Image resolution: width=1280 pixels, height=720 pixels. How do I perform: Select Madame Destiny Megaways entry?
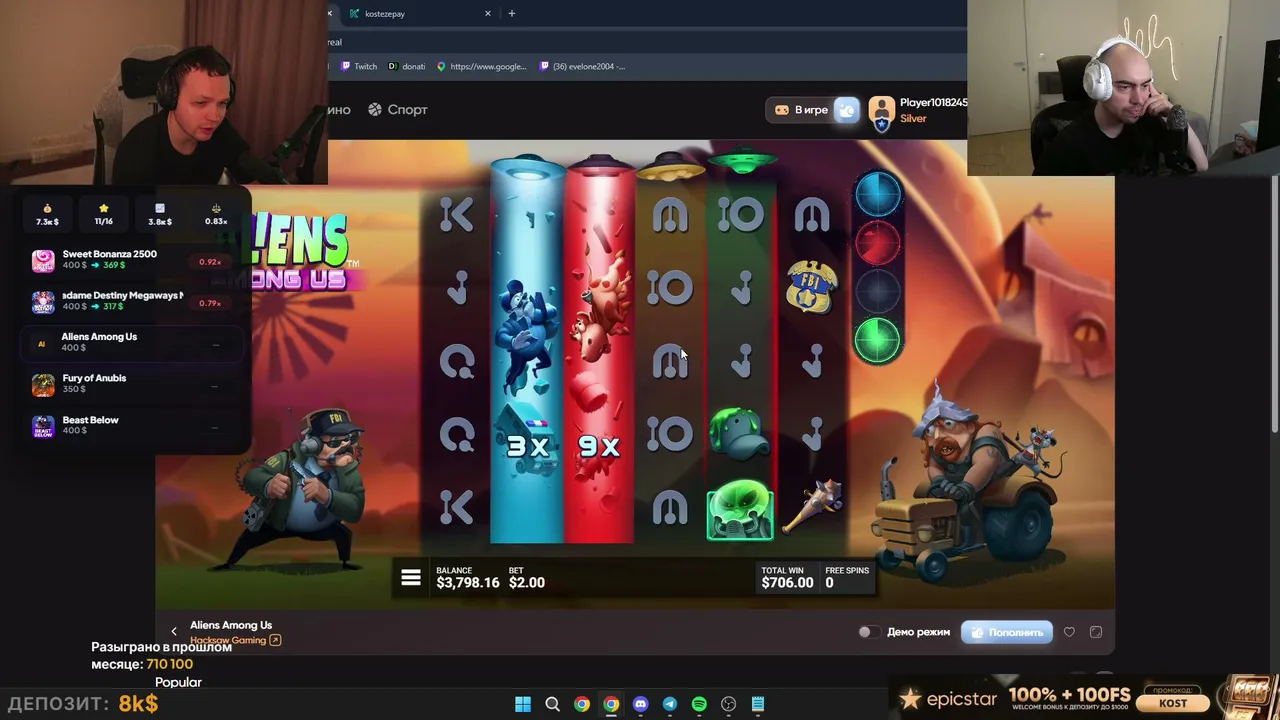(x=130, y=302)
